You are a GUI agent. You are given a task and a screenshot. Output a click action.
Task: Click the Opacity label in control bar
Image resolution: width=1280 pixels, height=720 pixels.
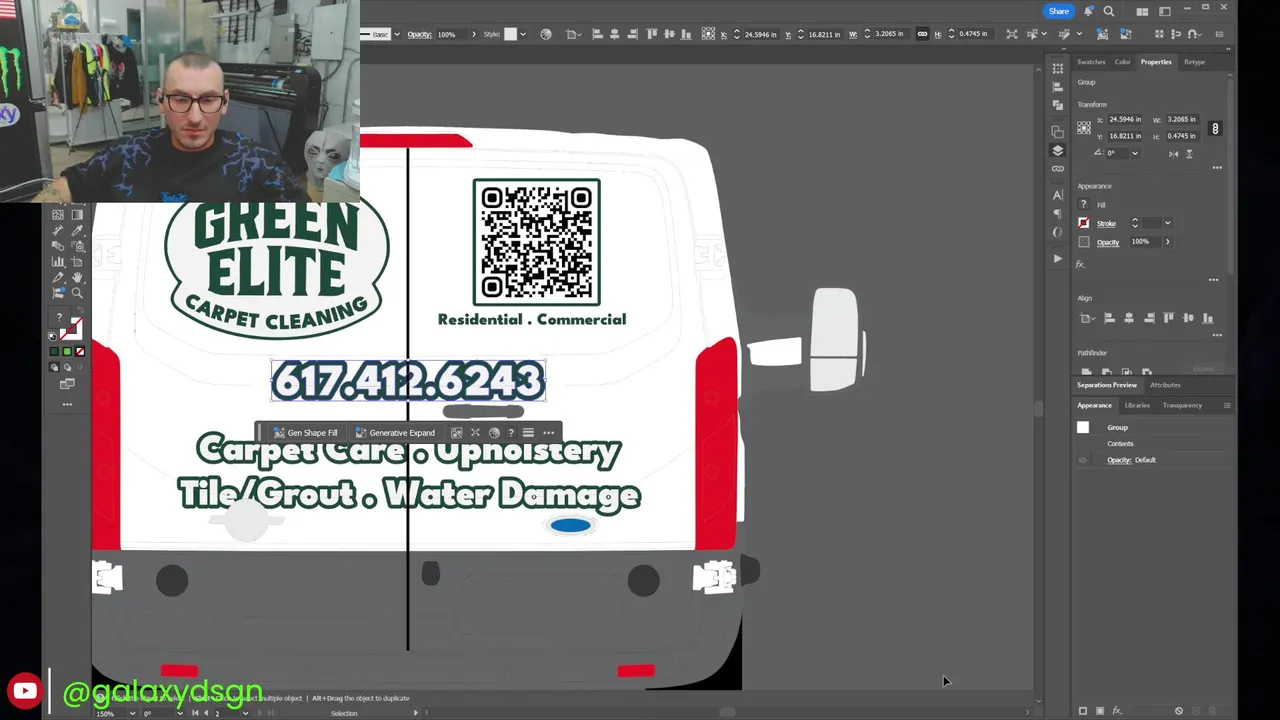click(420, 34)
